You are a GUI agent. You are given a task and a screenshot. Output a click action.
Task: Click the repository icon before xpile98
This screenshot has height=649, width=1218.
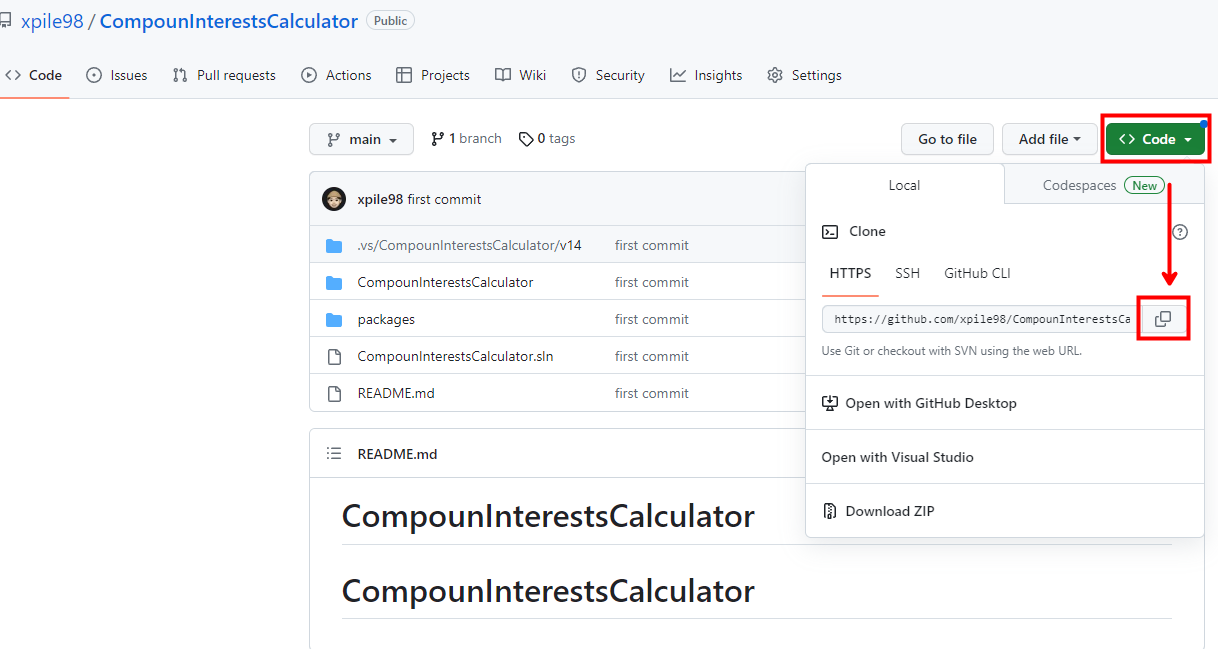coord(5,21)
